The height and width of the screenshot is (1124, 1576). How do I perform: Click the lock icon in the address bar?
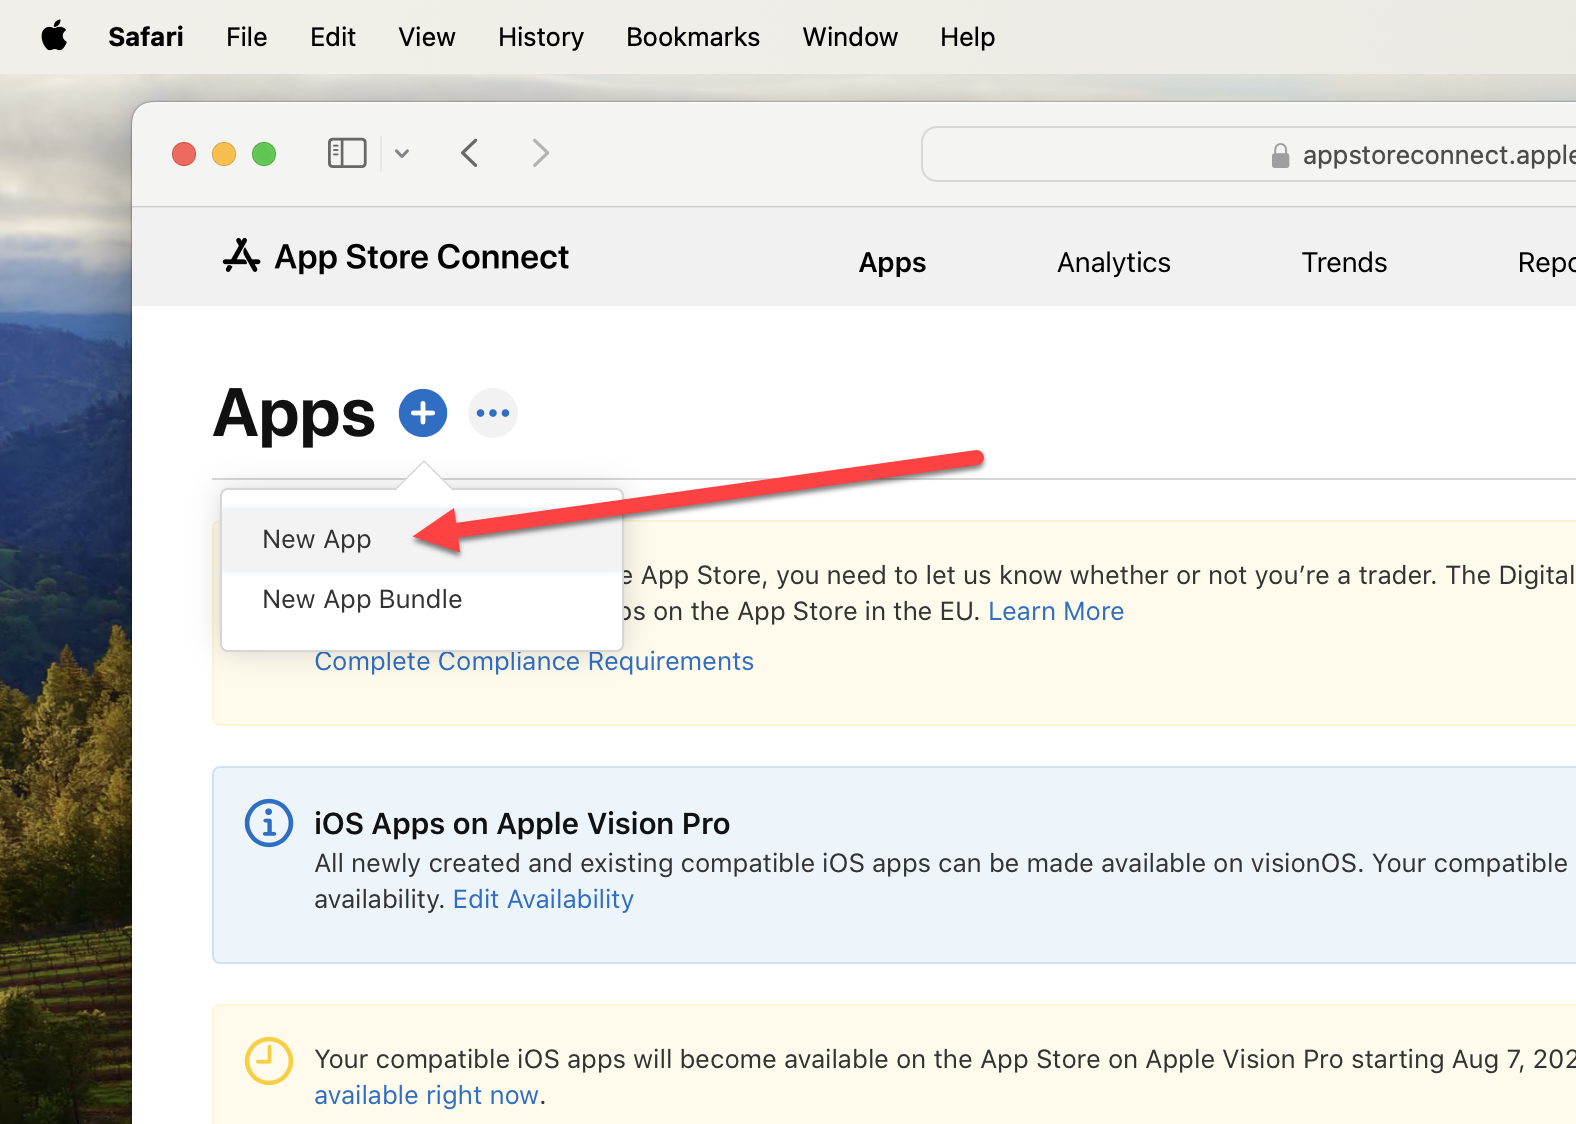coord(1280,155)
